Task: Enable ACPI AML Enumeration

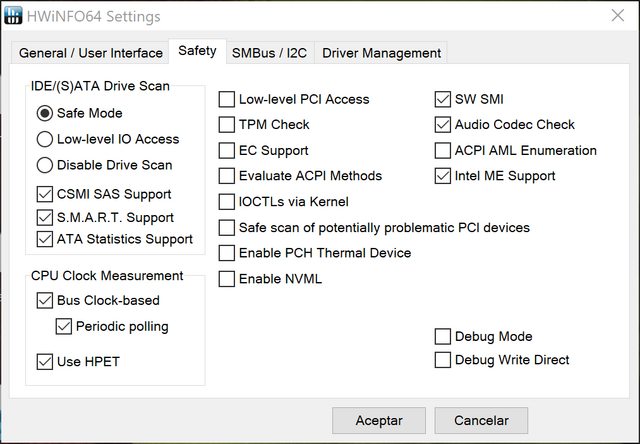Action: tap(442, 151)
